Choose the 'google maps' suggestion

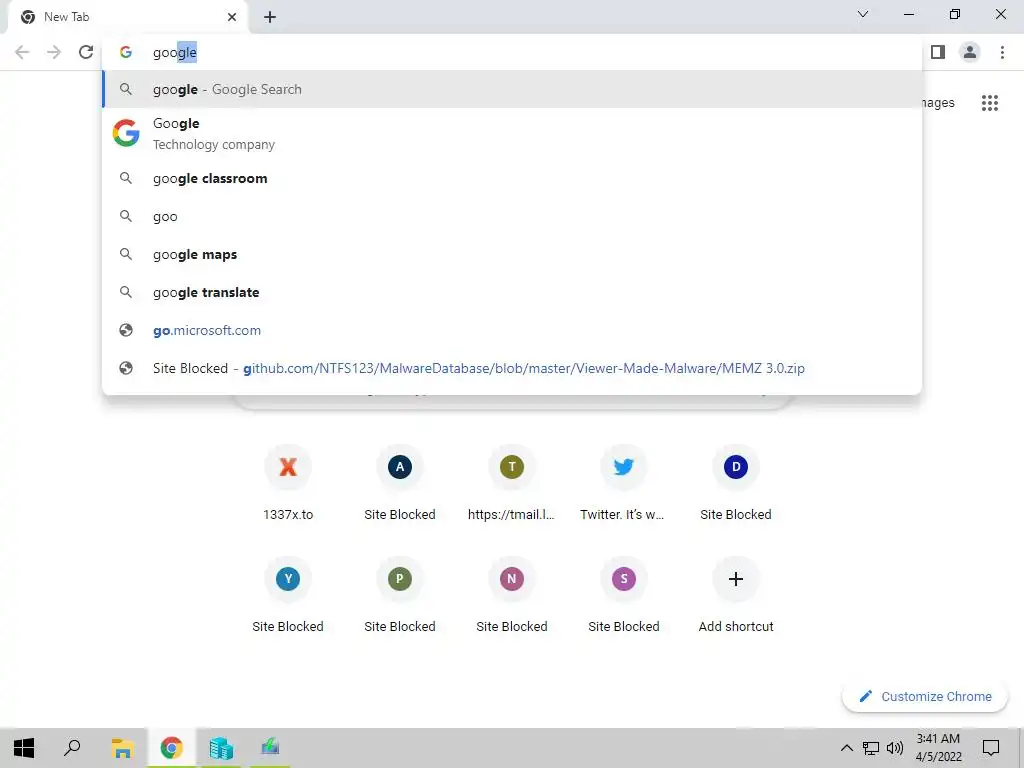pyautogui.click(x=512, y=254)
